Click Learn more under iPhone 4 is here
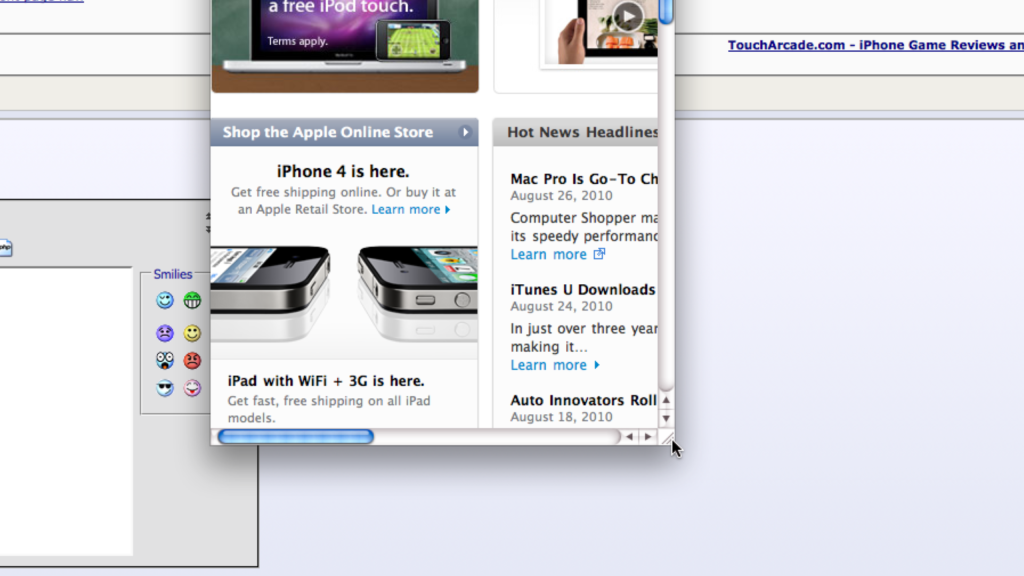This screenshot has width=1024, height=576. (411, 210)
